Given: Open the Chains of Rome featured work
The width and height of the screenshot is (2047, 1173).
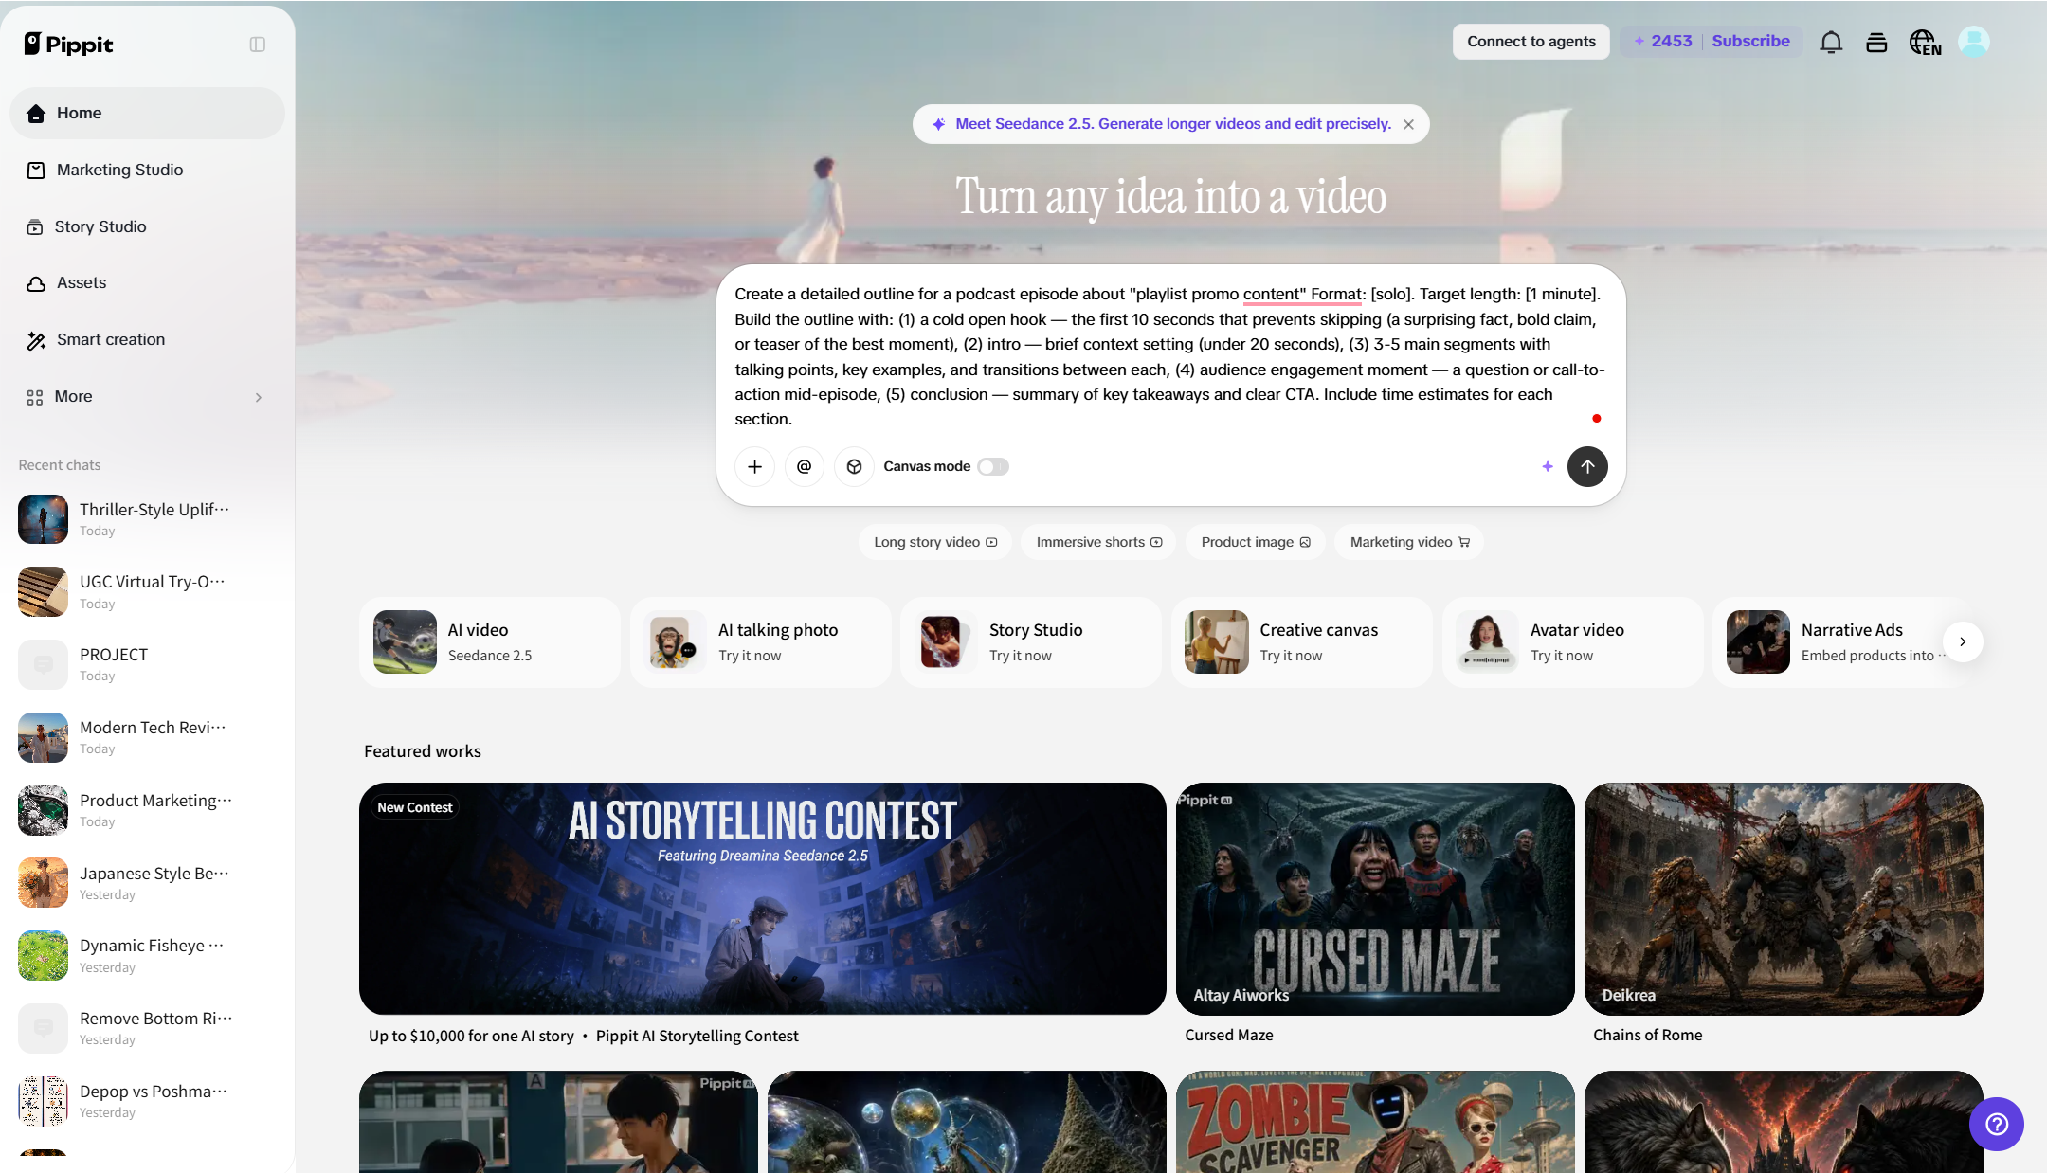Looking at the screenshot, I should (x=1784, y=899).
